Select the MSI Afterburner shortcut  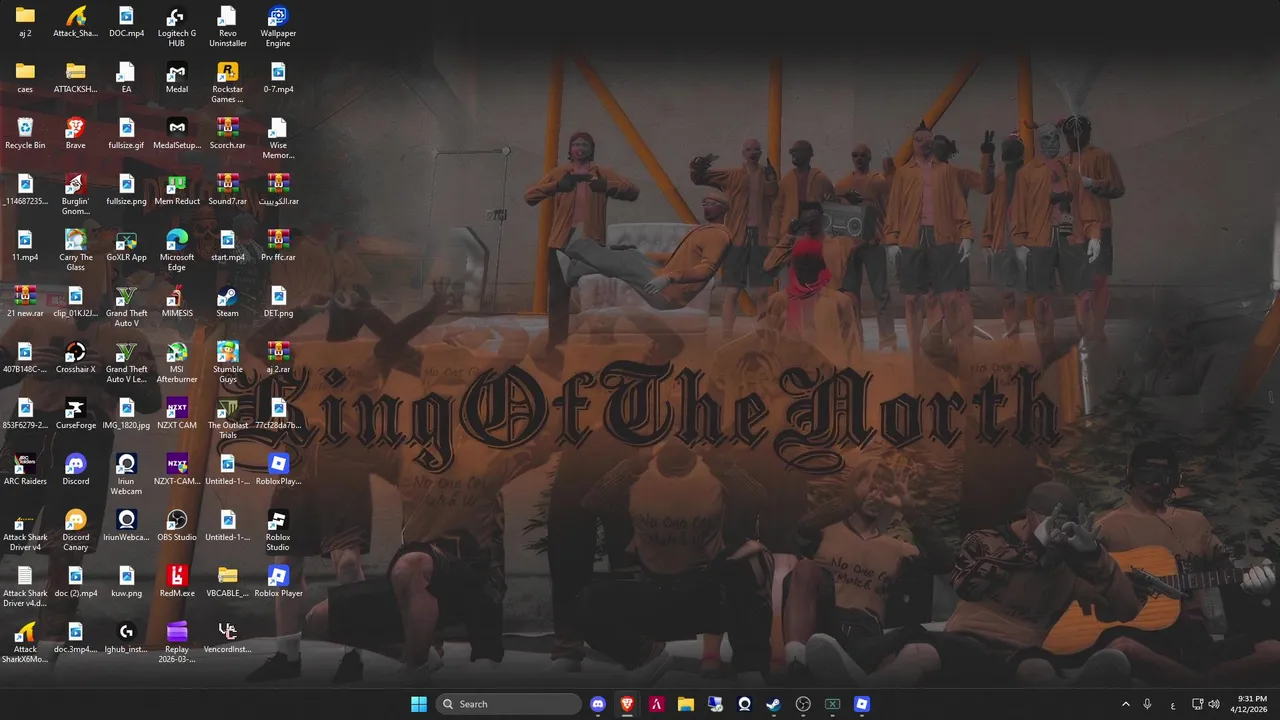pos(176,363)
